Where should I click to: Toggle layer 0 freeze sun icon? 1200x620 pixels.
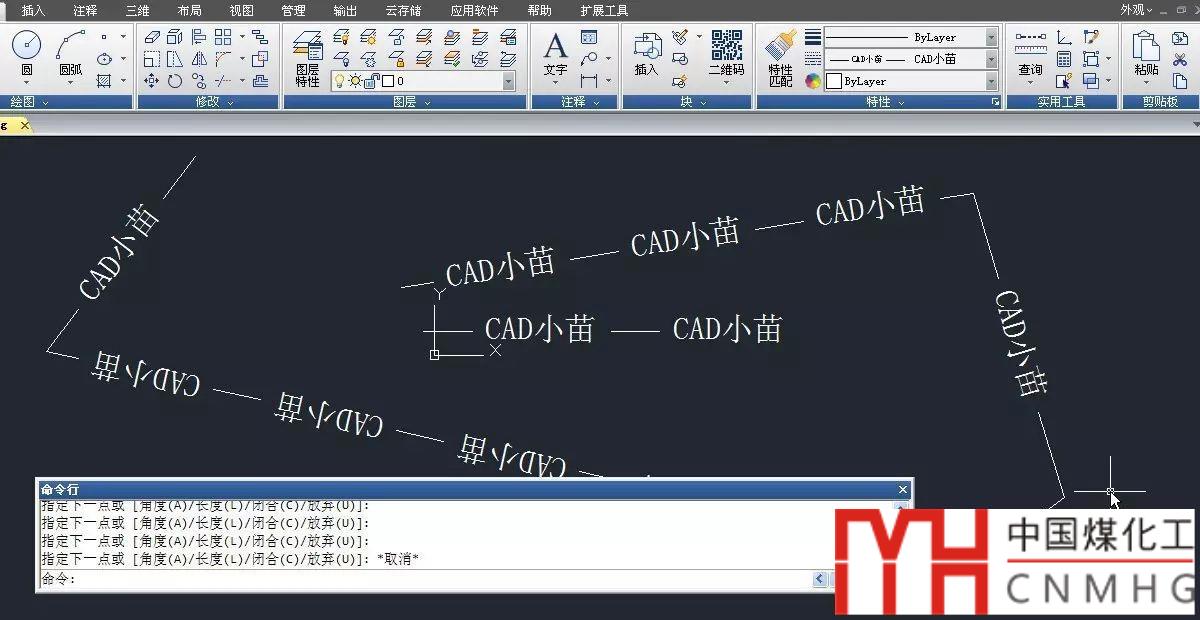354,81
